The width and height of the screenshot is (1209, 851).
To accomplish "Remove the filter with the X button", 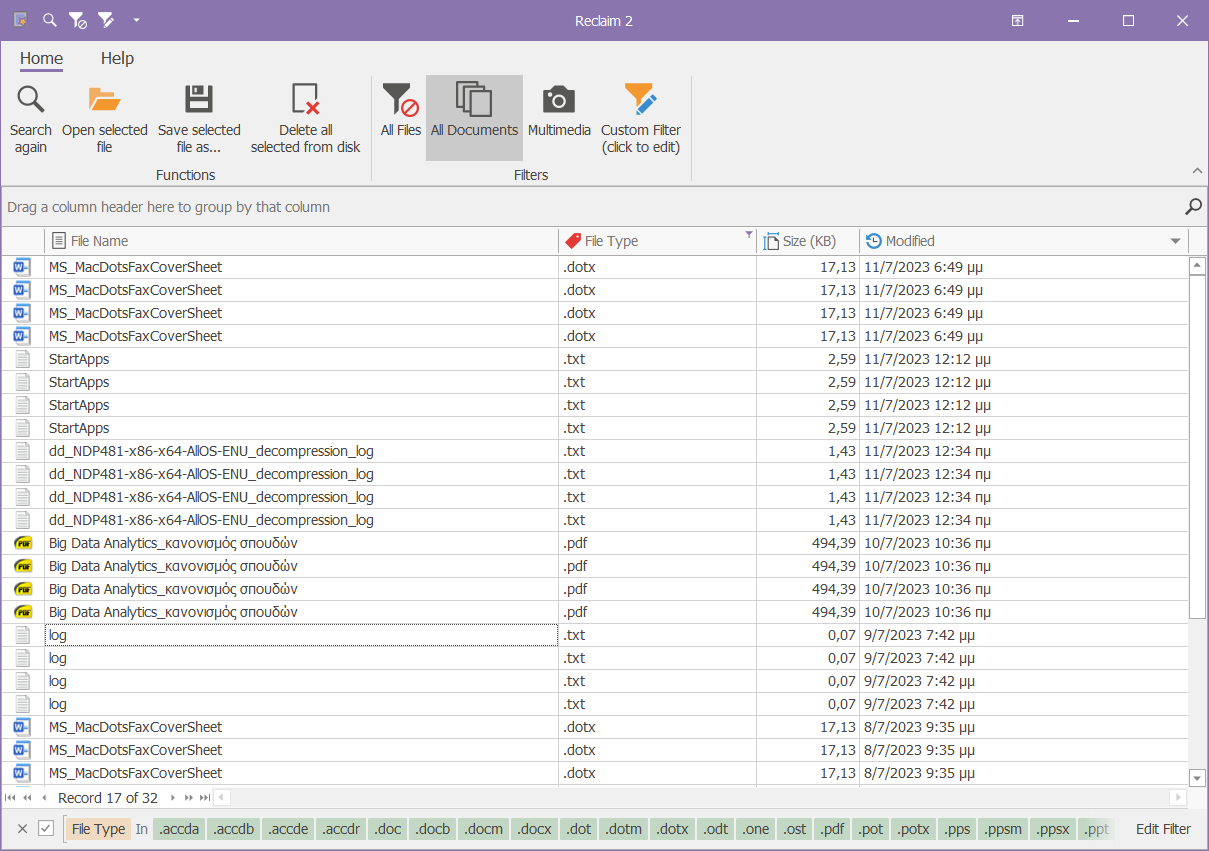I will click(x=22, y=829).
